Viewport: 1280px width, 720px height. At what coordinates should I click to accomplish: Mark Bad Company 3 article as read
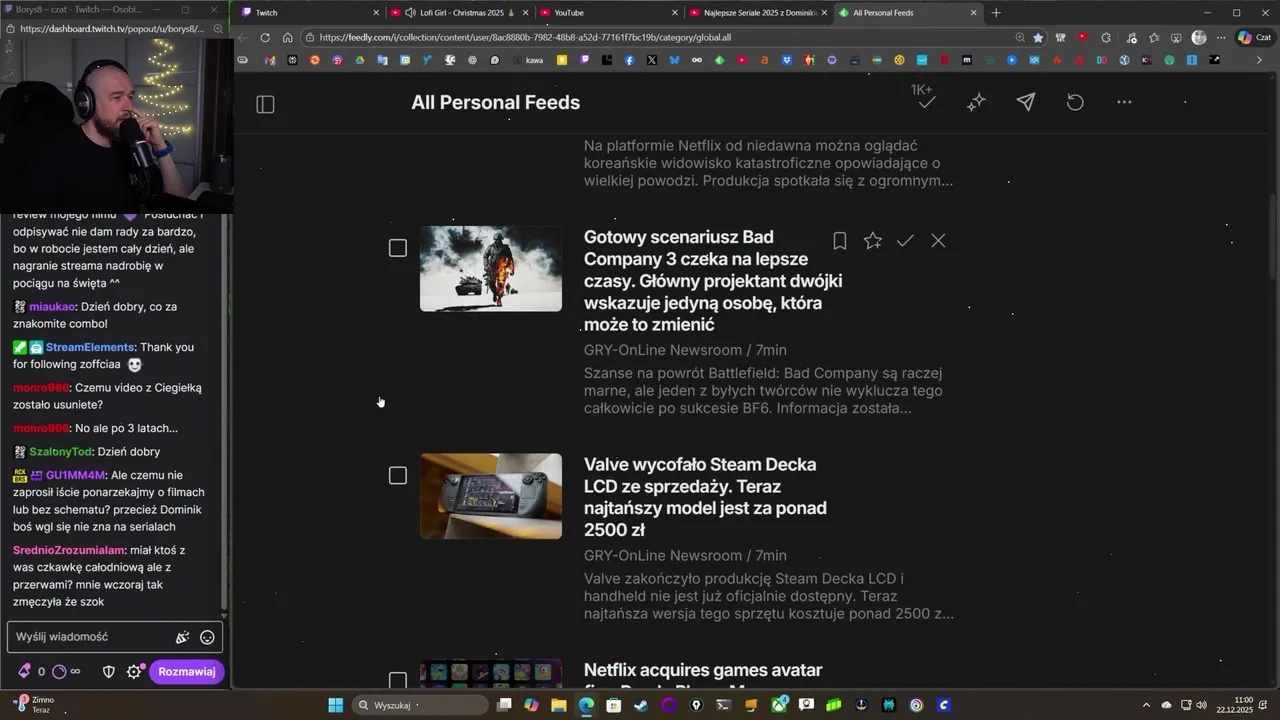click(x=905, y=241)
